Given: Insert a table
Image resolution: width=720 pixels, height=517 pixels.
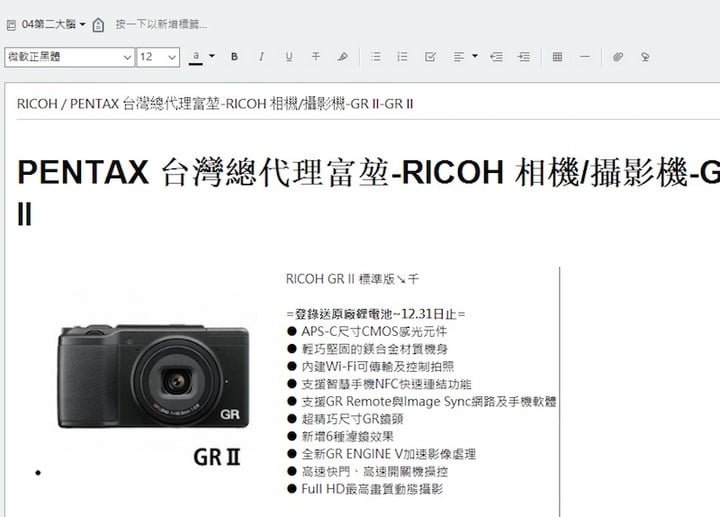Looking at the screenshot, I should click(x=557, y=57).
